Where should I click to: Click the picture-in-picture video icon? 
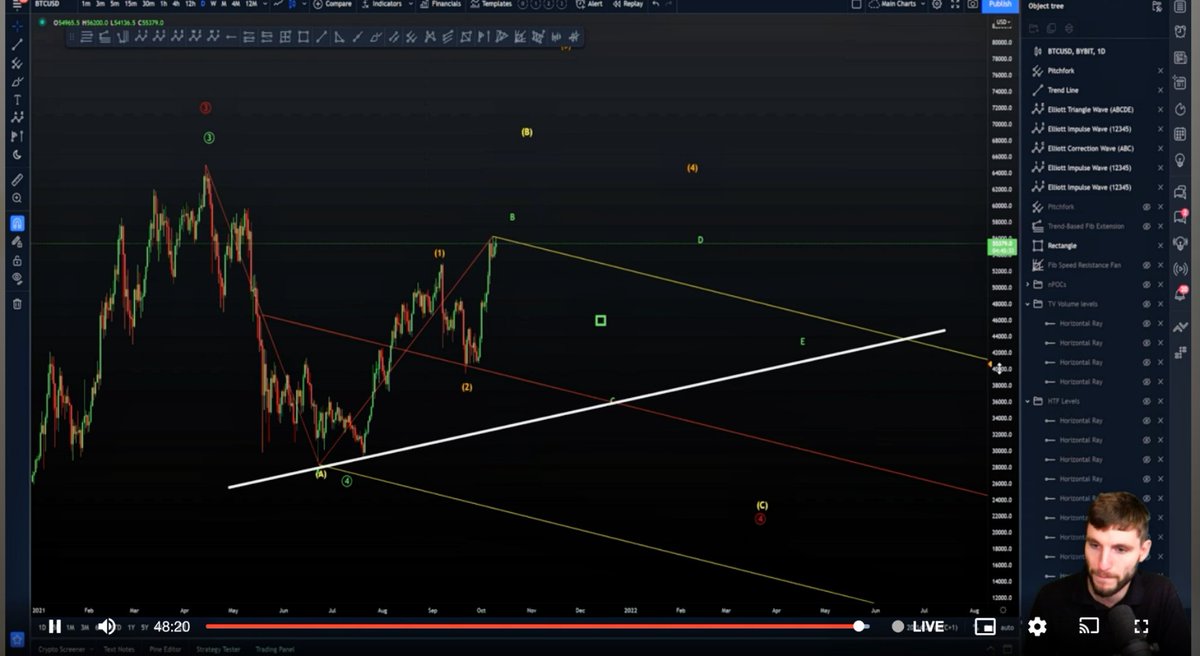(985, 627)
